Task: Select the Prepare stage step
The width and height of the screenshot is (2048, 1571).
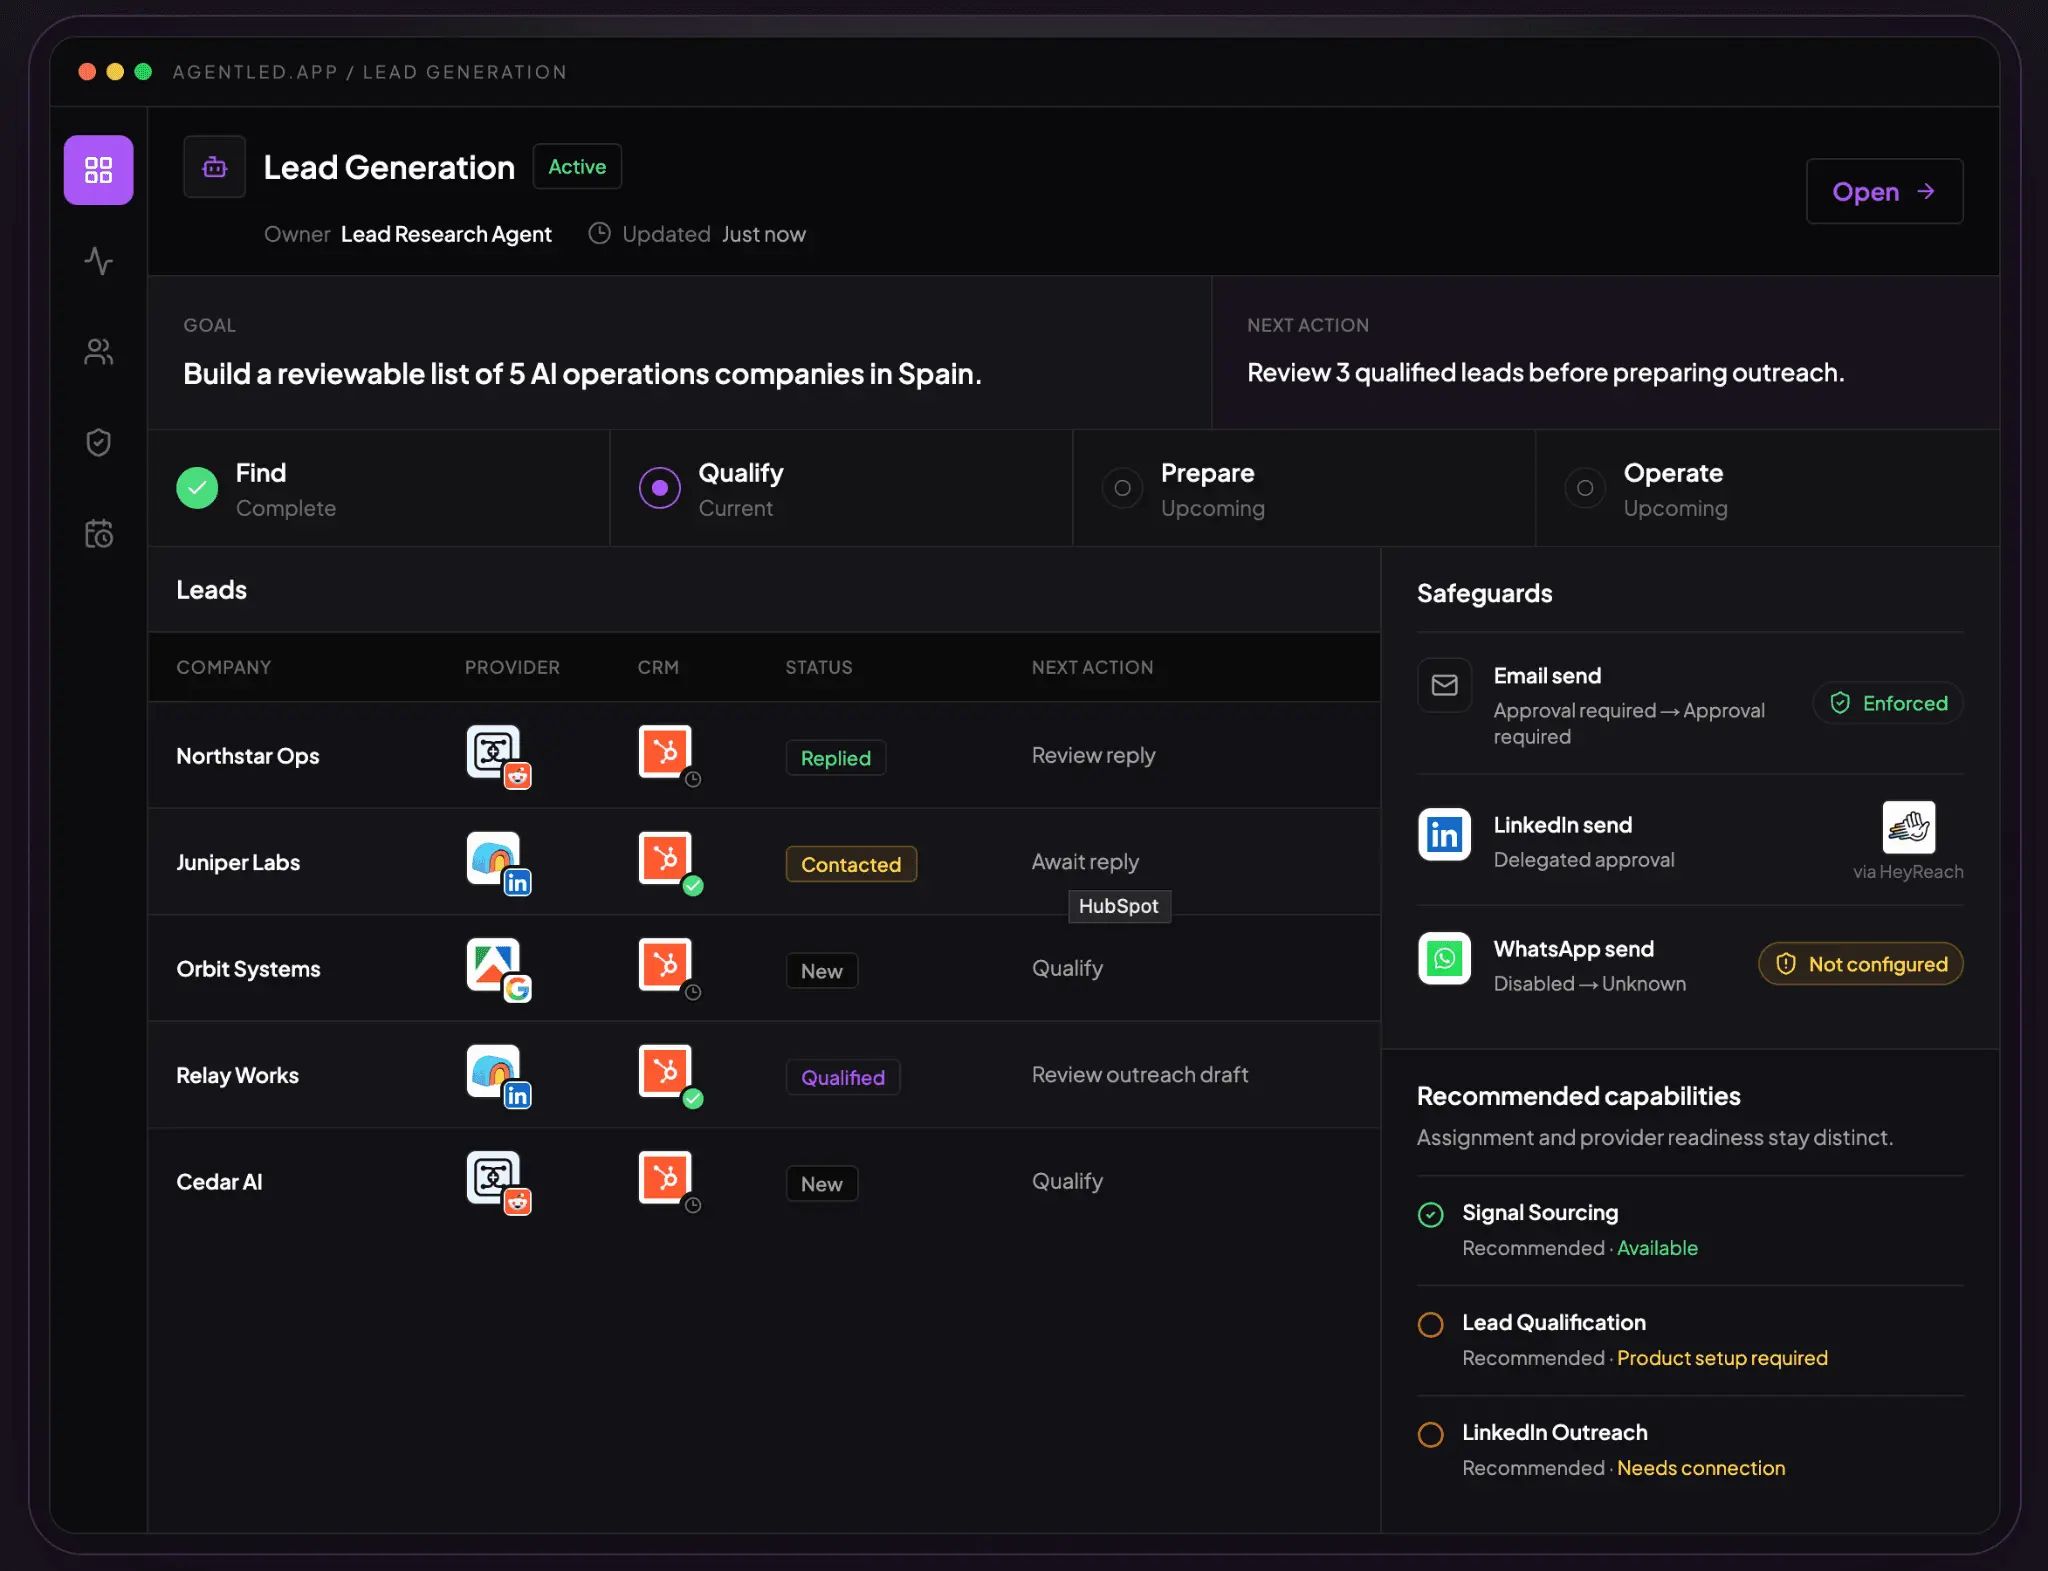Action: pos(1304,488)
